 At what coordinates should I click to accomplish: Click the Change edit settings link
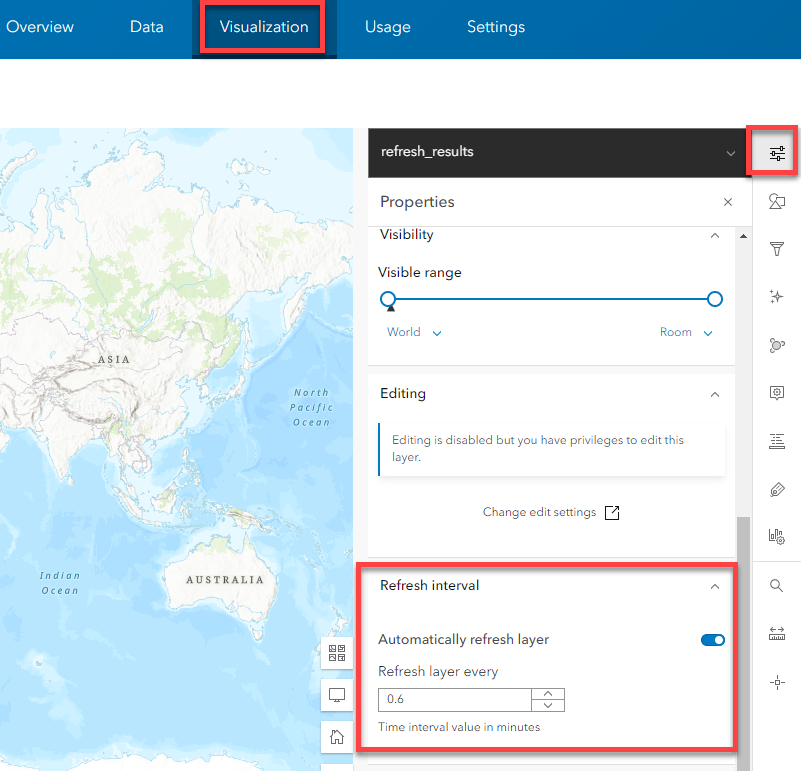(551, 512)
